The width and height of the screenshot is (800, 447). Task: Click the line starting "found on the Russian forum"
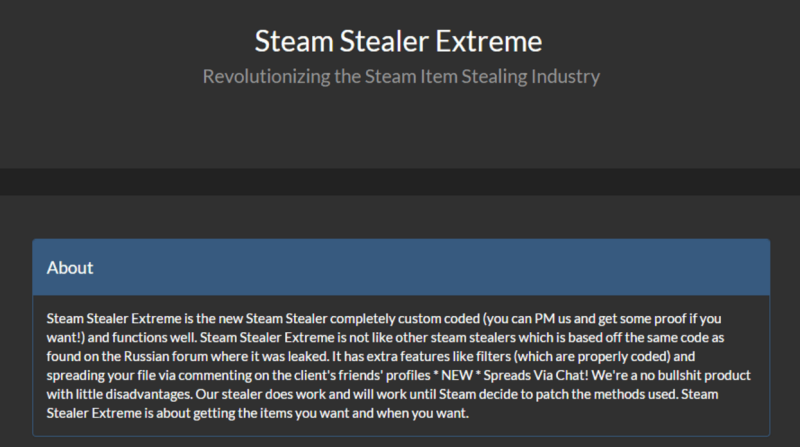(370, 356)
